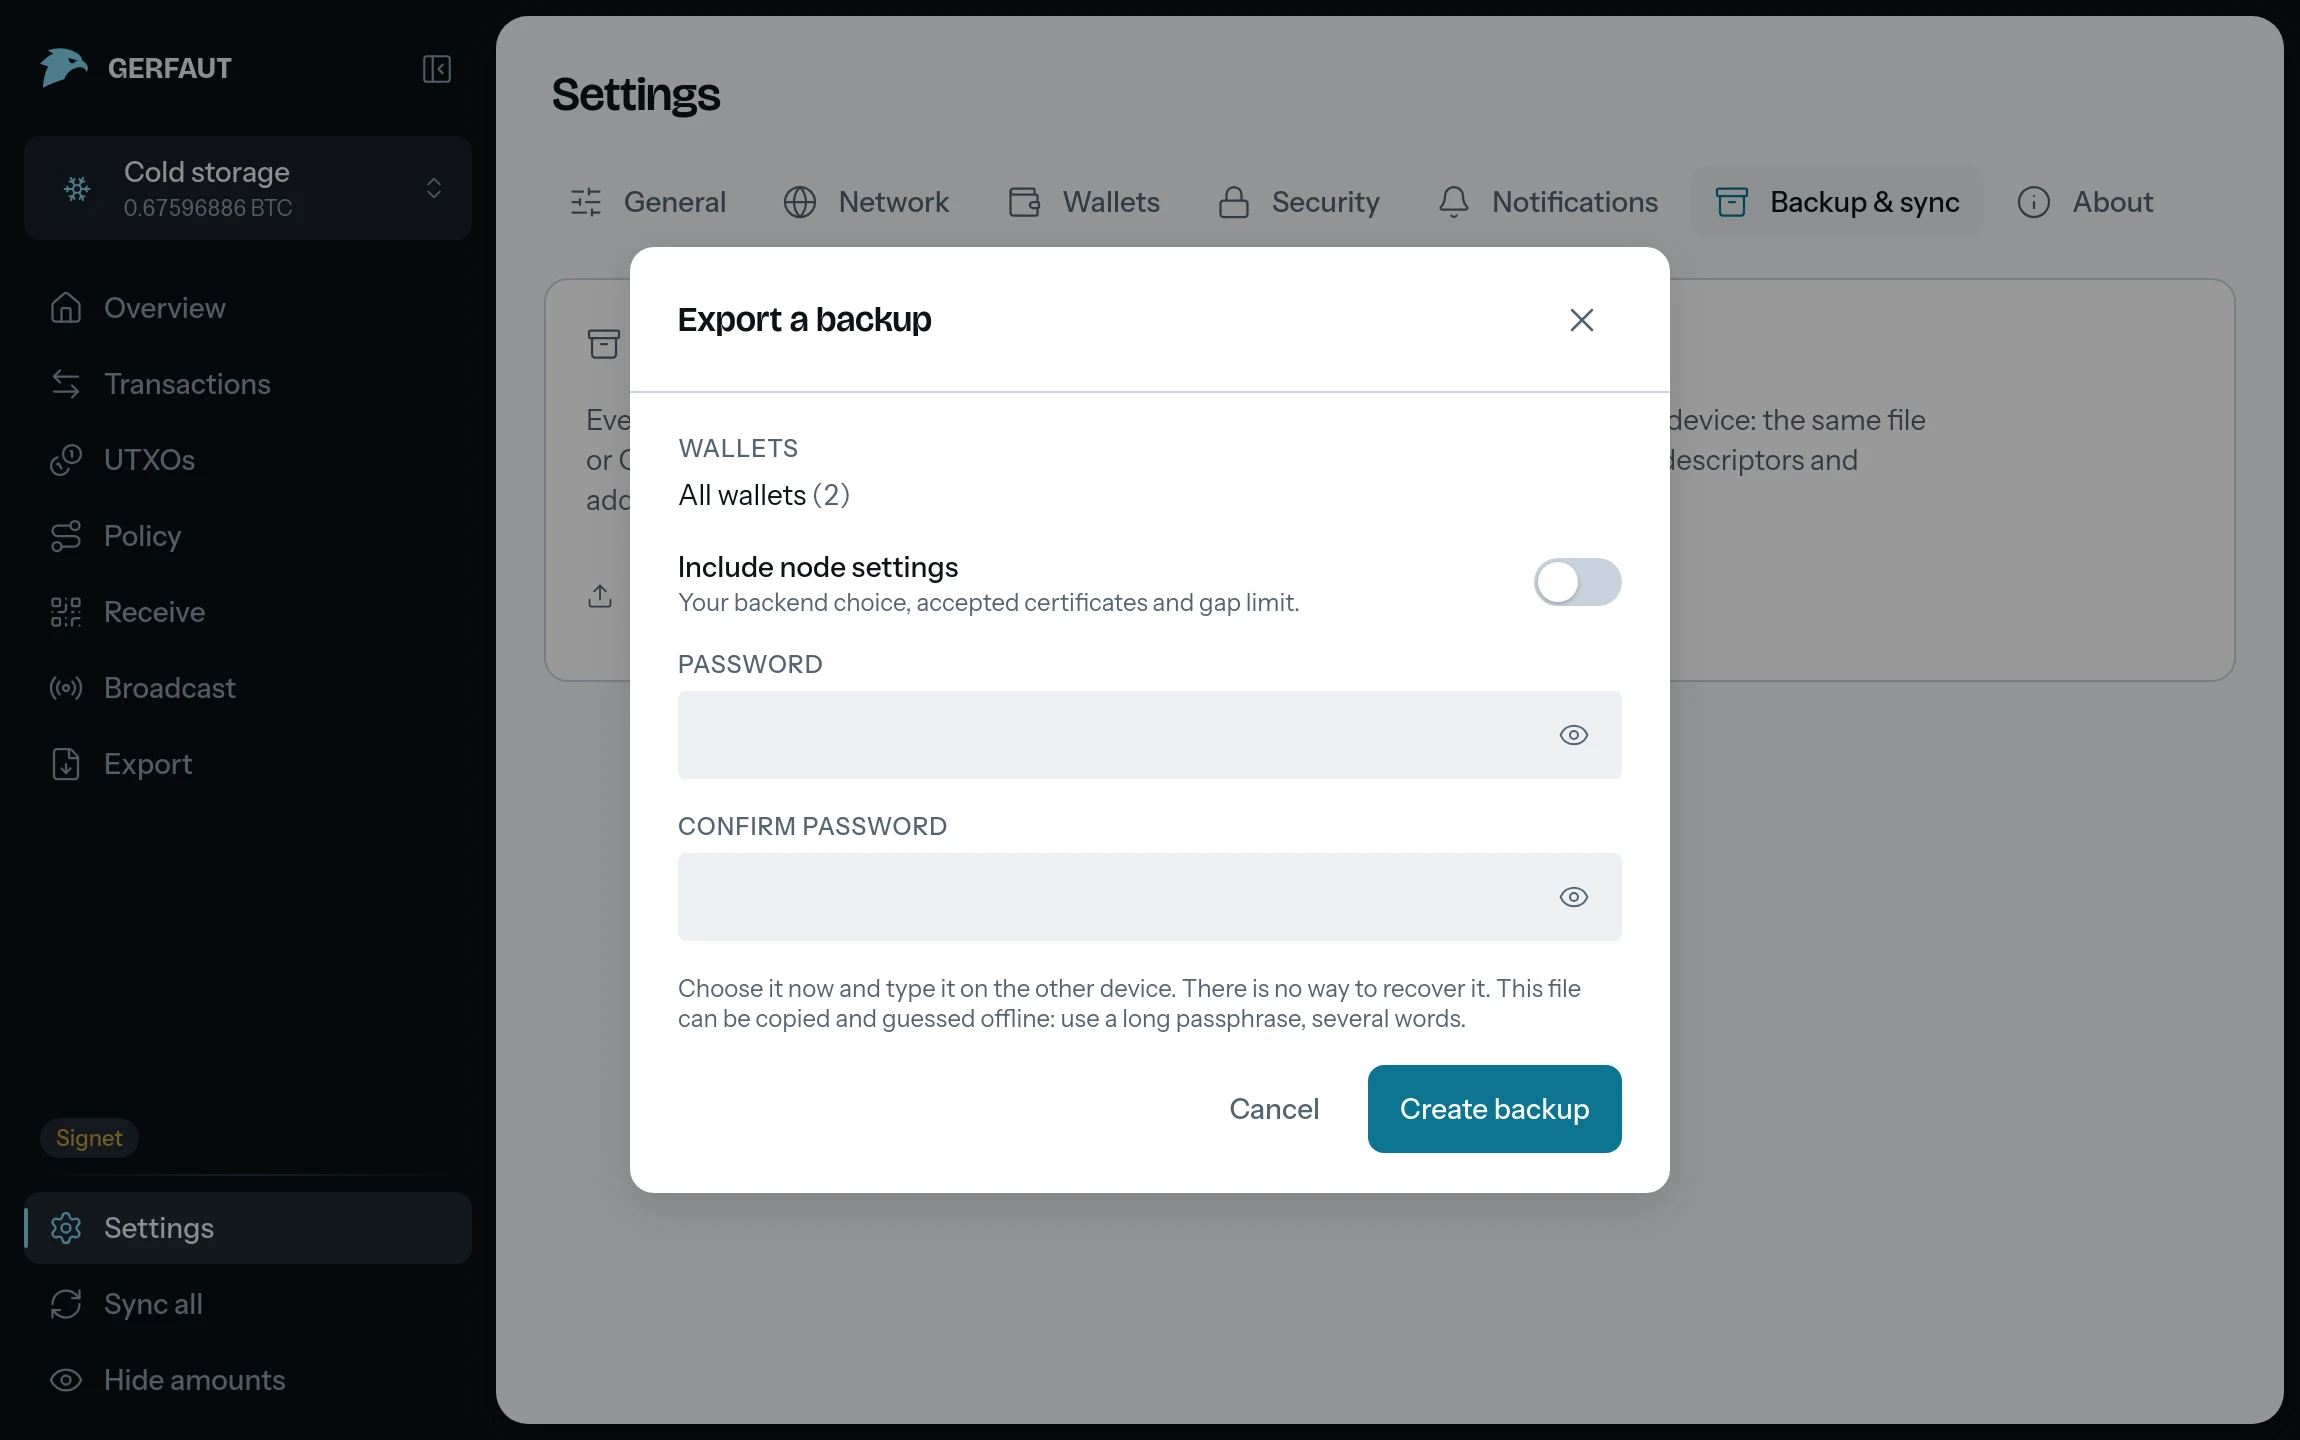
Task: Select Settings in the sidebar
Action: (x=248, y=1228)
